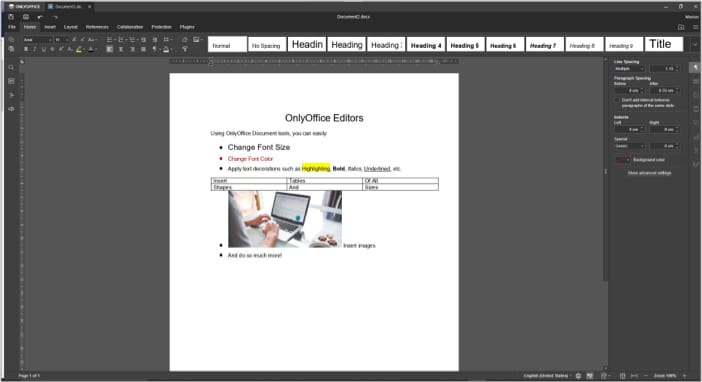Open the Insert tab

[x=50, y=27]
